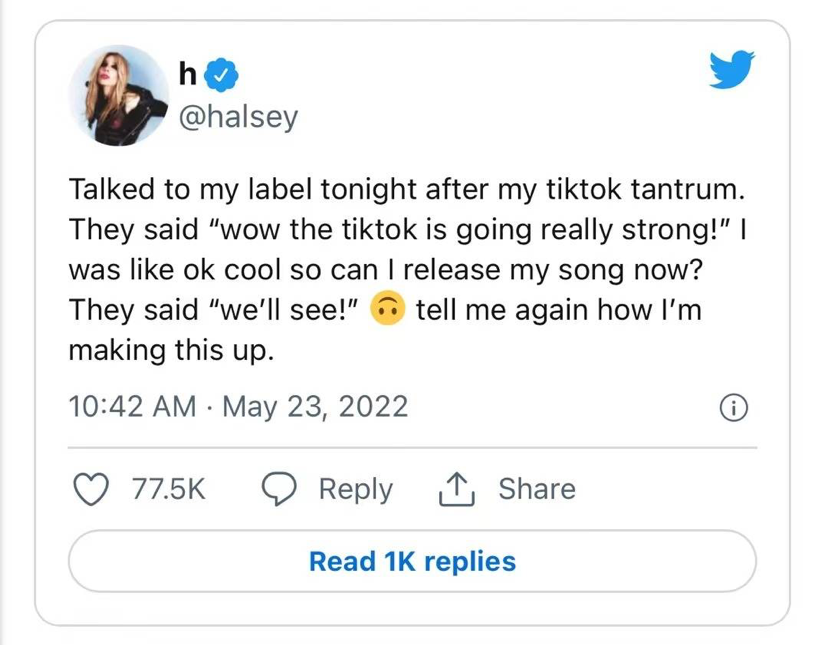Open Halsey's profile picture

[118, 95]
